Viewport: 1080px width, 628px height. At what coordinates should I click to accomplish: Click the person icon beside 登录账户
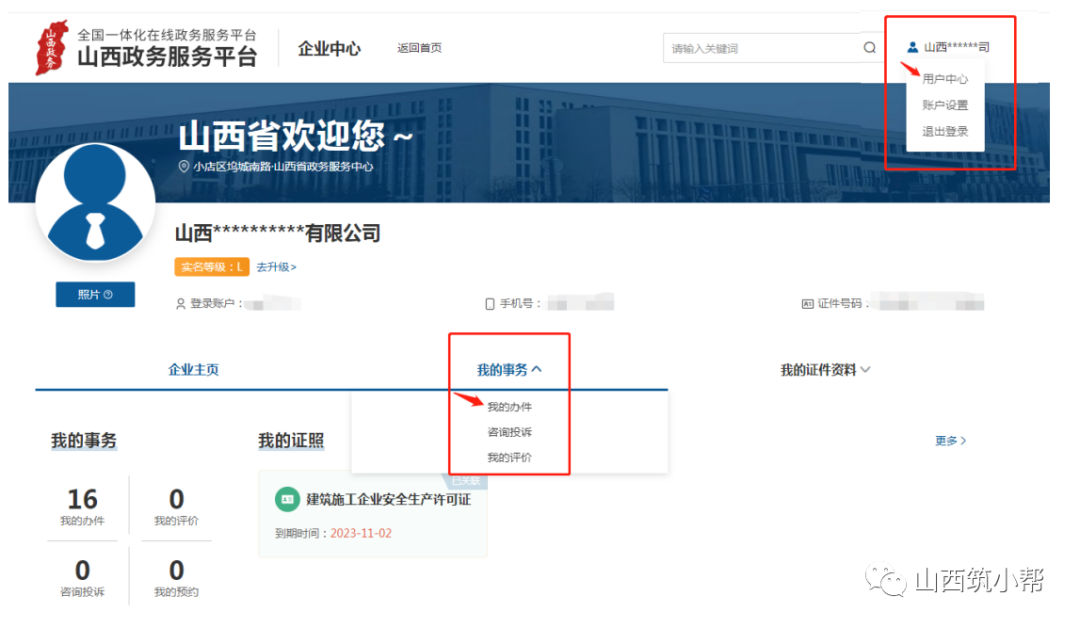point(178,302)
